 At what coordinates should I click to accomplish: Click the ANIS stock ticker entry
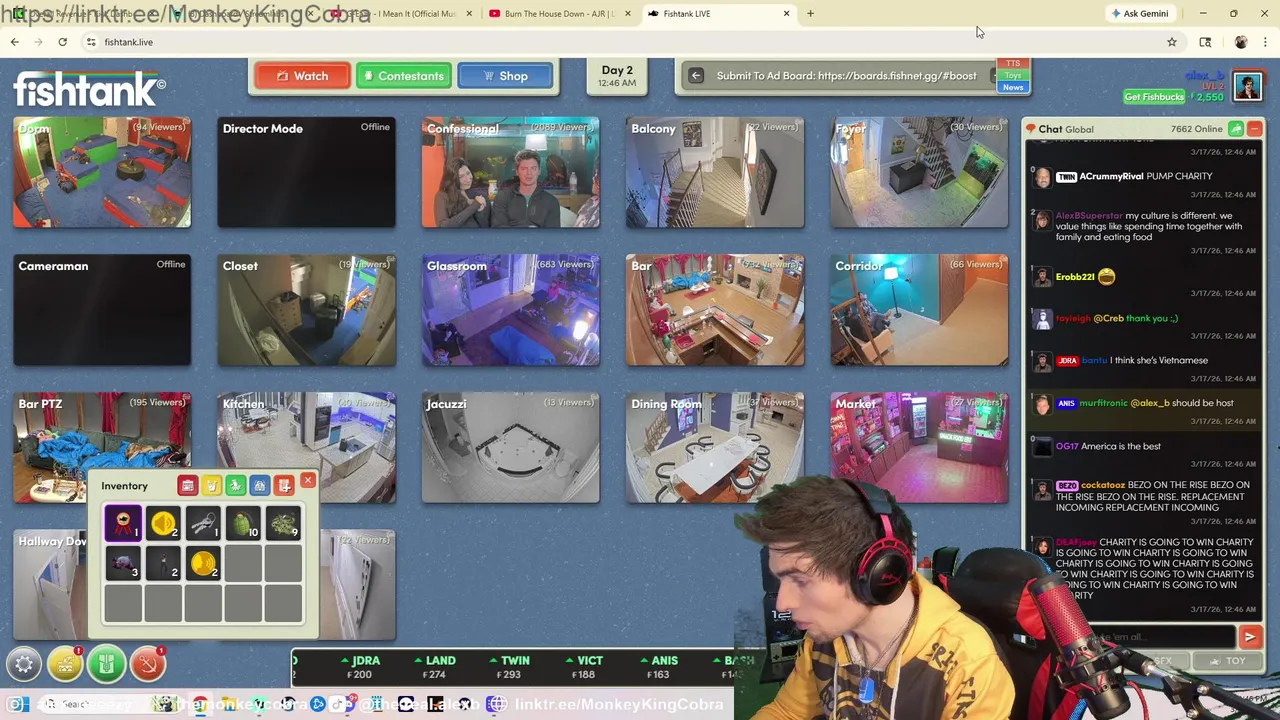coord(660,667)
